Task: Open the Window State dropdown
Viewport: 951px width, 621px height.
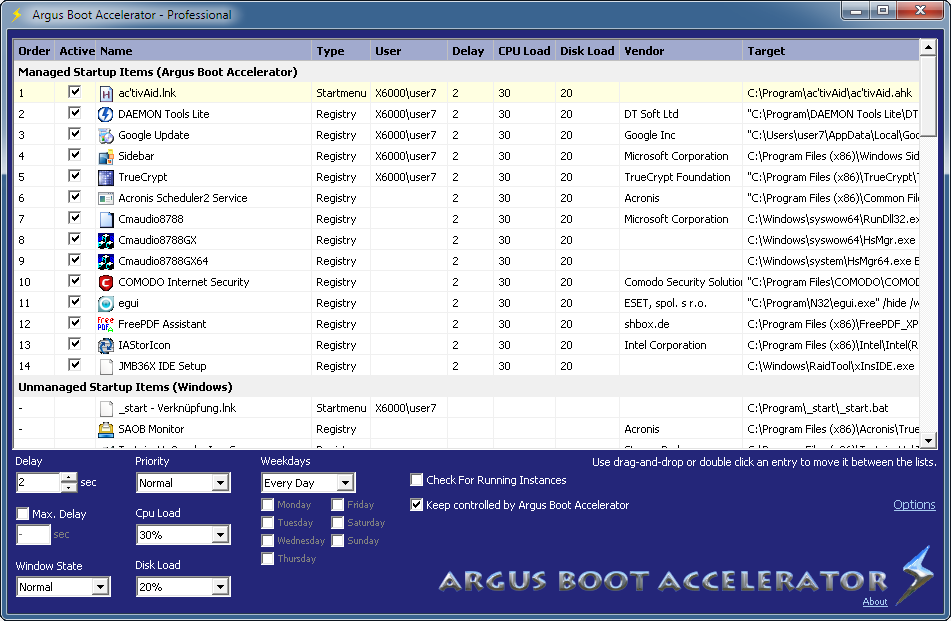Action: [x=100, y=588]
